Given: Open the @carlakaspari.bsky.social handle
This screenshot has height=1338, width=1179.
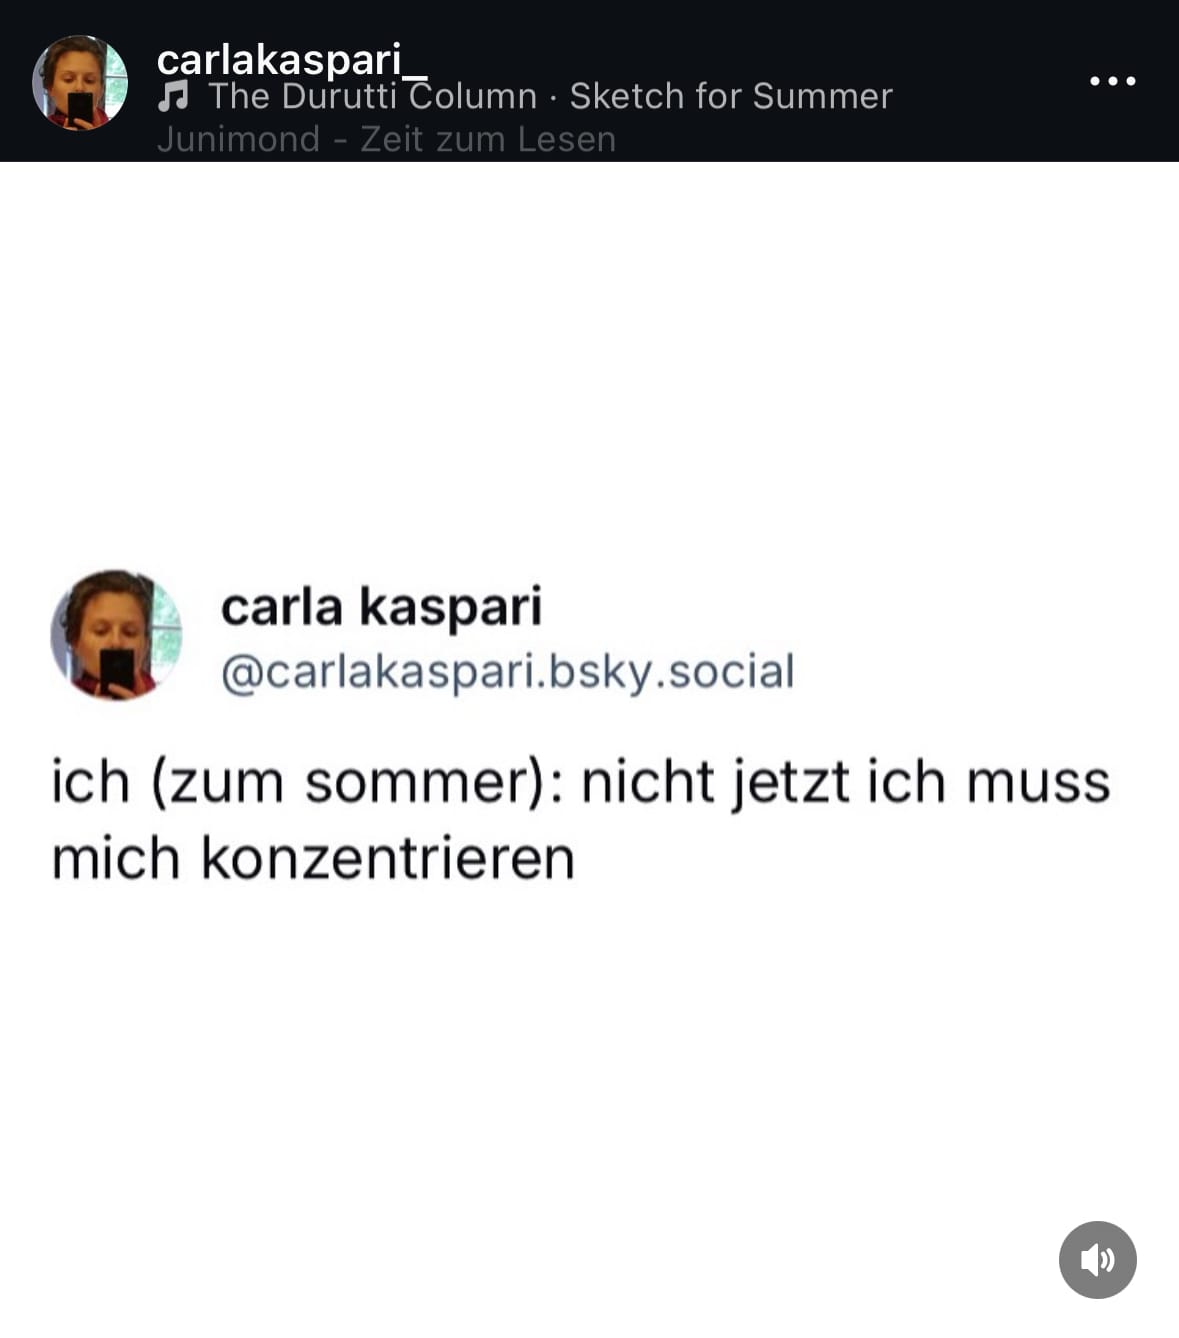Looking at the screenshot, I should pyautogui.click(x=507, y=671).
